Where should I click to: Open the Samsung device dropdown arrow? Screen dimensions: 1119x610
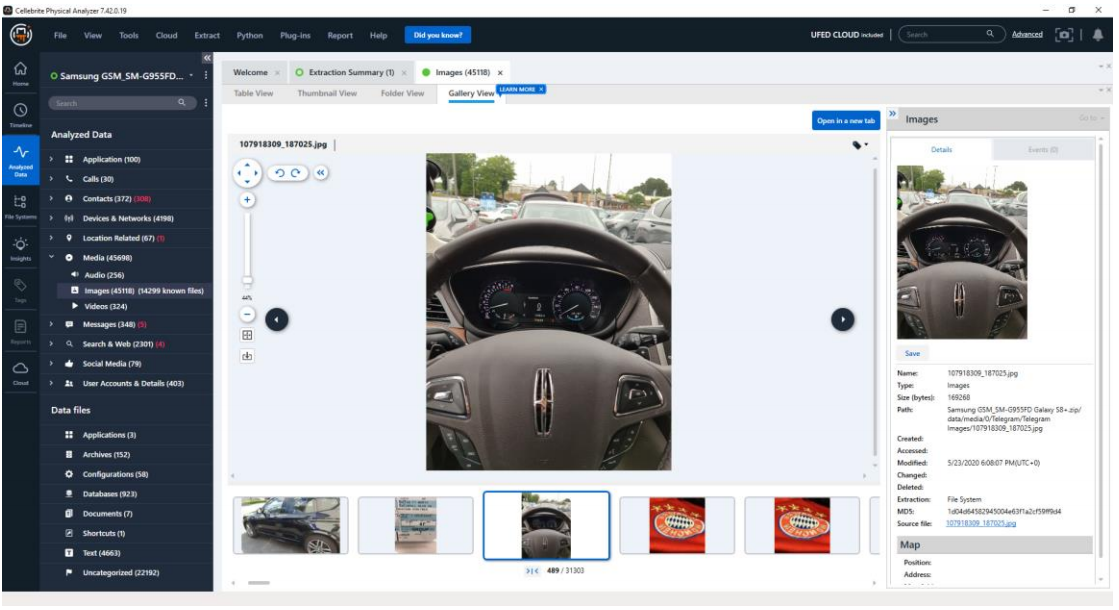[191, 76]
